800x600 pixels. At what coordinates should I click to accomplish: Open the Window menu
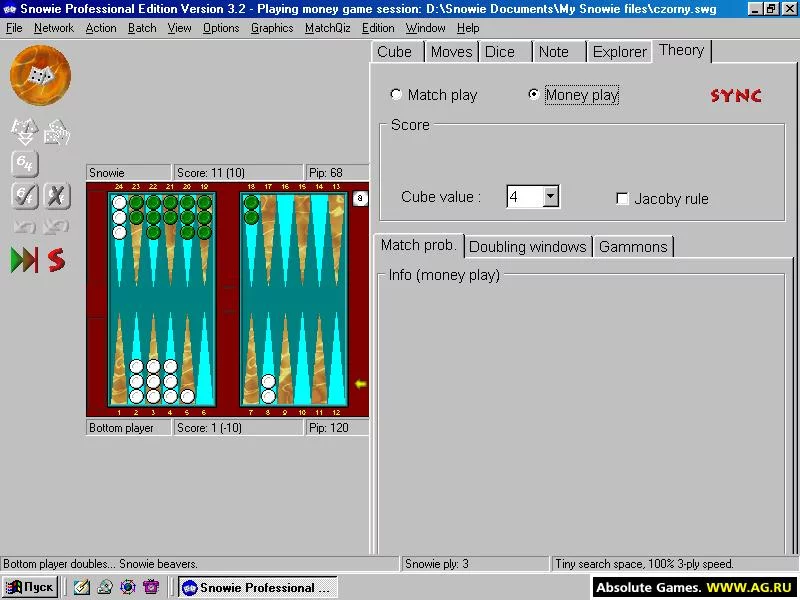pos(426,28)
